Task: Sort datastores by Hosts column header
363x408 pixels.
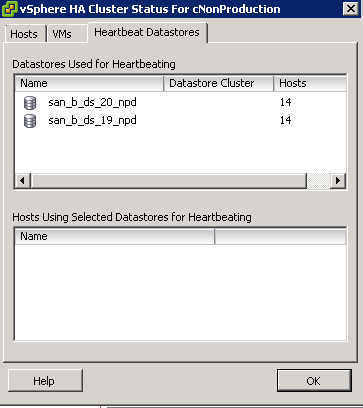Action: 310,83
